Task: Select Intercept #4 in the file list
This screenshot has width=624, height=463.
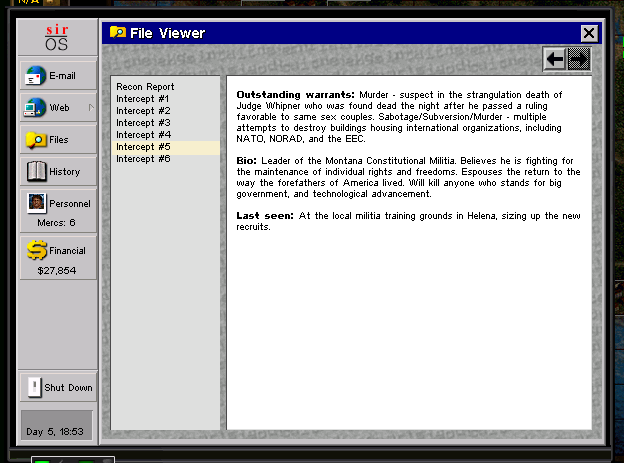Action: click(165, 135)
